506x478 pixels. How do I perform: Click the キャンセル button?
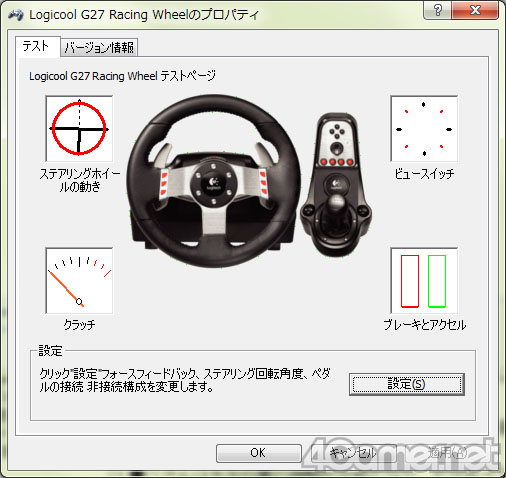(353, 453)
